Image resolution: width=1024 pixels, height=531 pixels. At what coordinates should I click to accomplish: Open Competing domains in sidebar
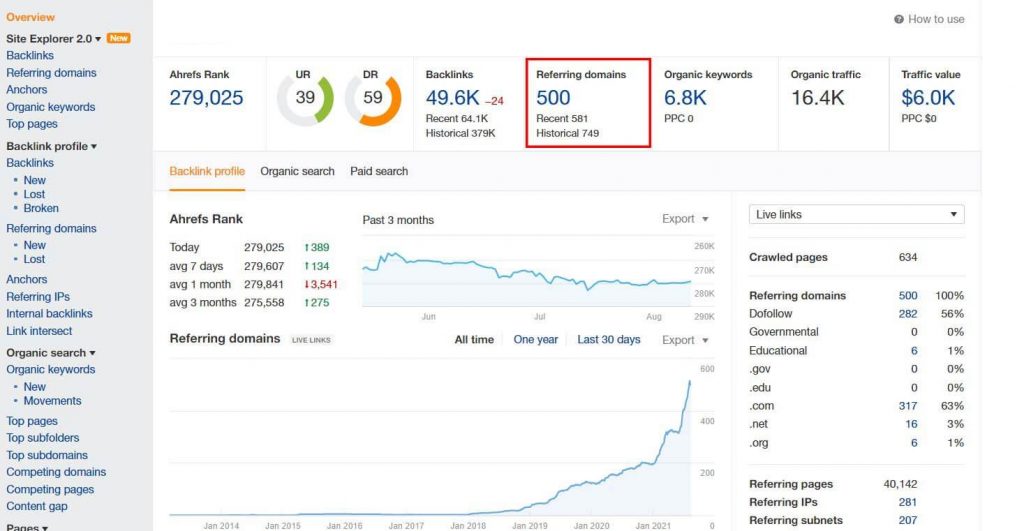pos(56,472)
